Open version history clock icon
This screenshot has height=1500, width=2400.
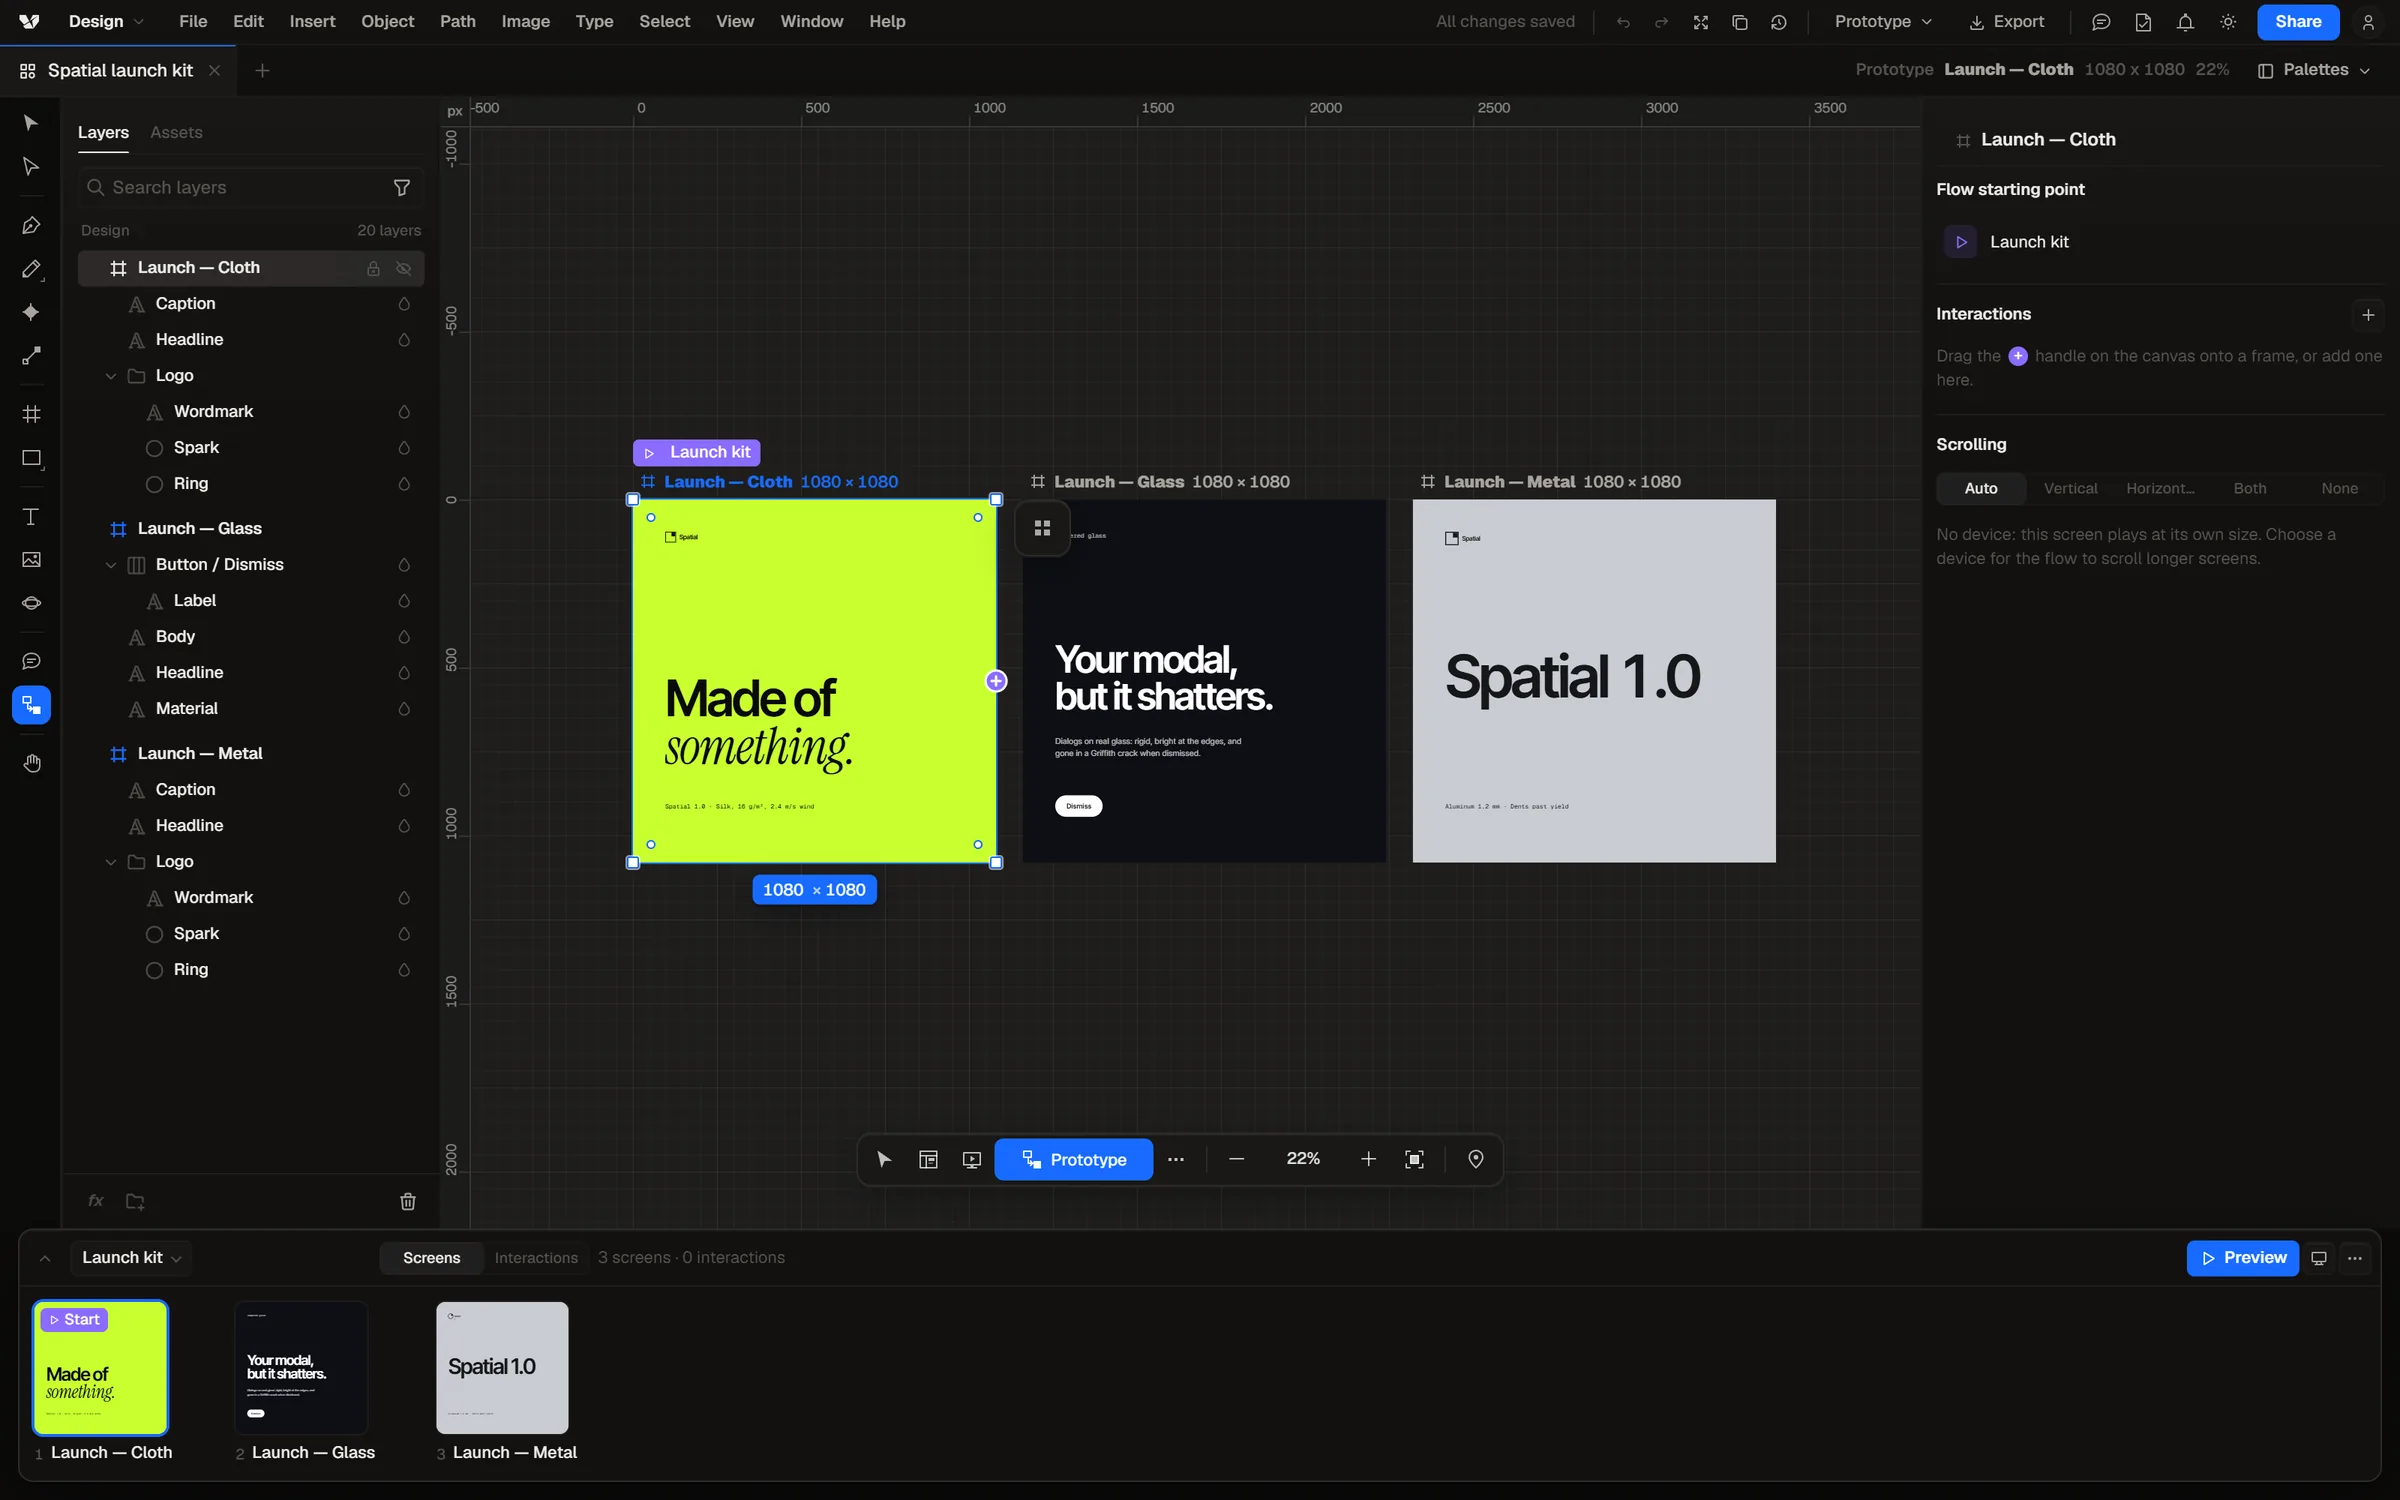pos(1779,22)
